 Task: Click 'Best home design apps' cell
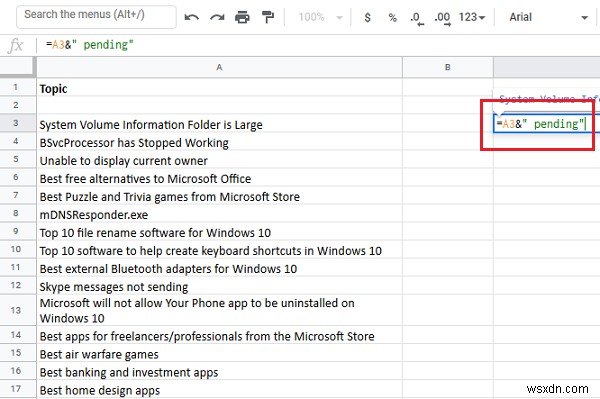click(219, 389)
